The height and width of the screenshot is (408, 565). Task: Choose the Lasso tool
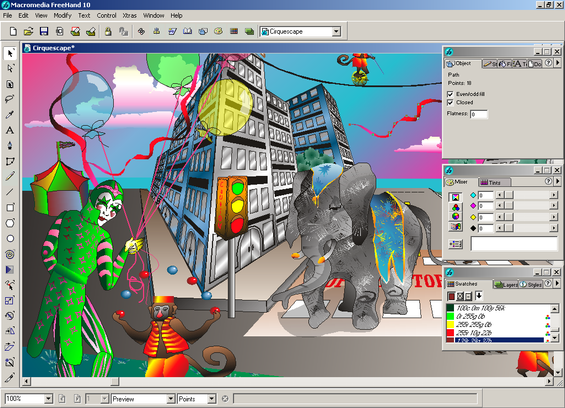click(x=10, y=99)
